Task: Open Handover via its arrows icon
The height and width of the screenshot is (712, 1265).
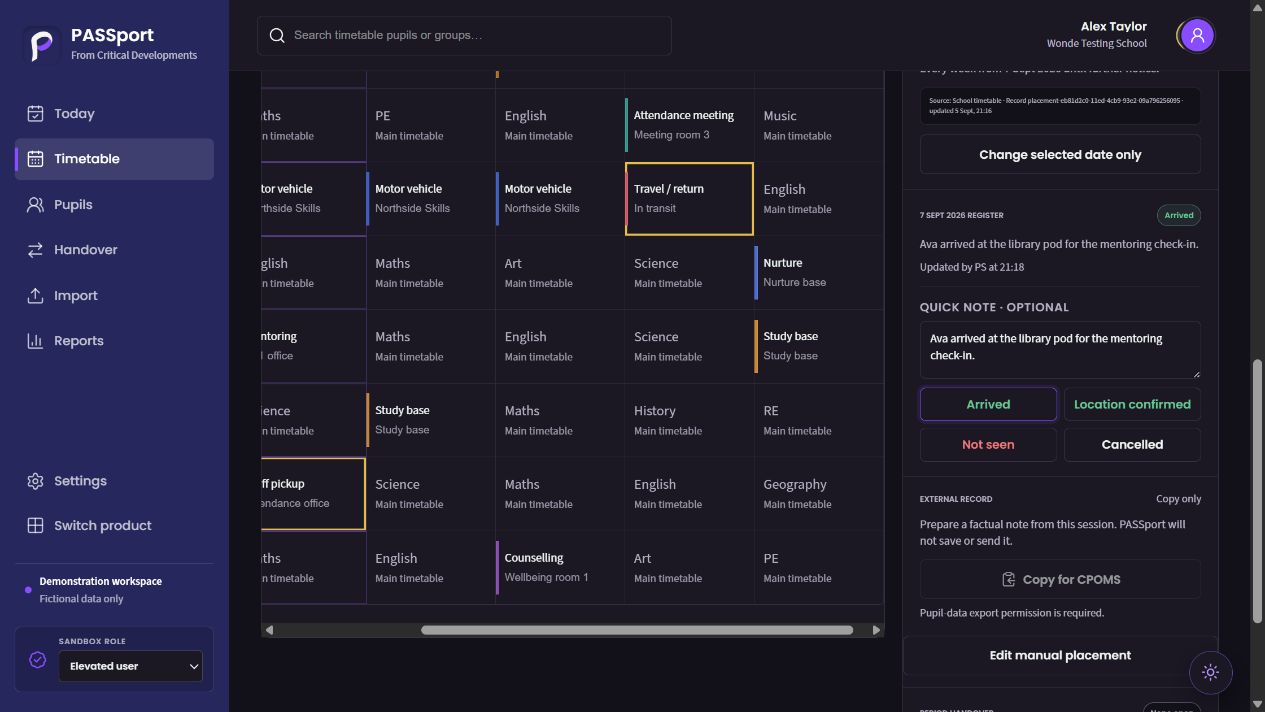Action: pyautogui.click(x=35, y=250)
